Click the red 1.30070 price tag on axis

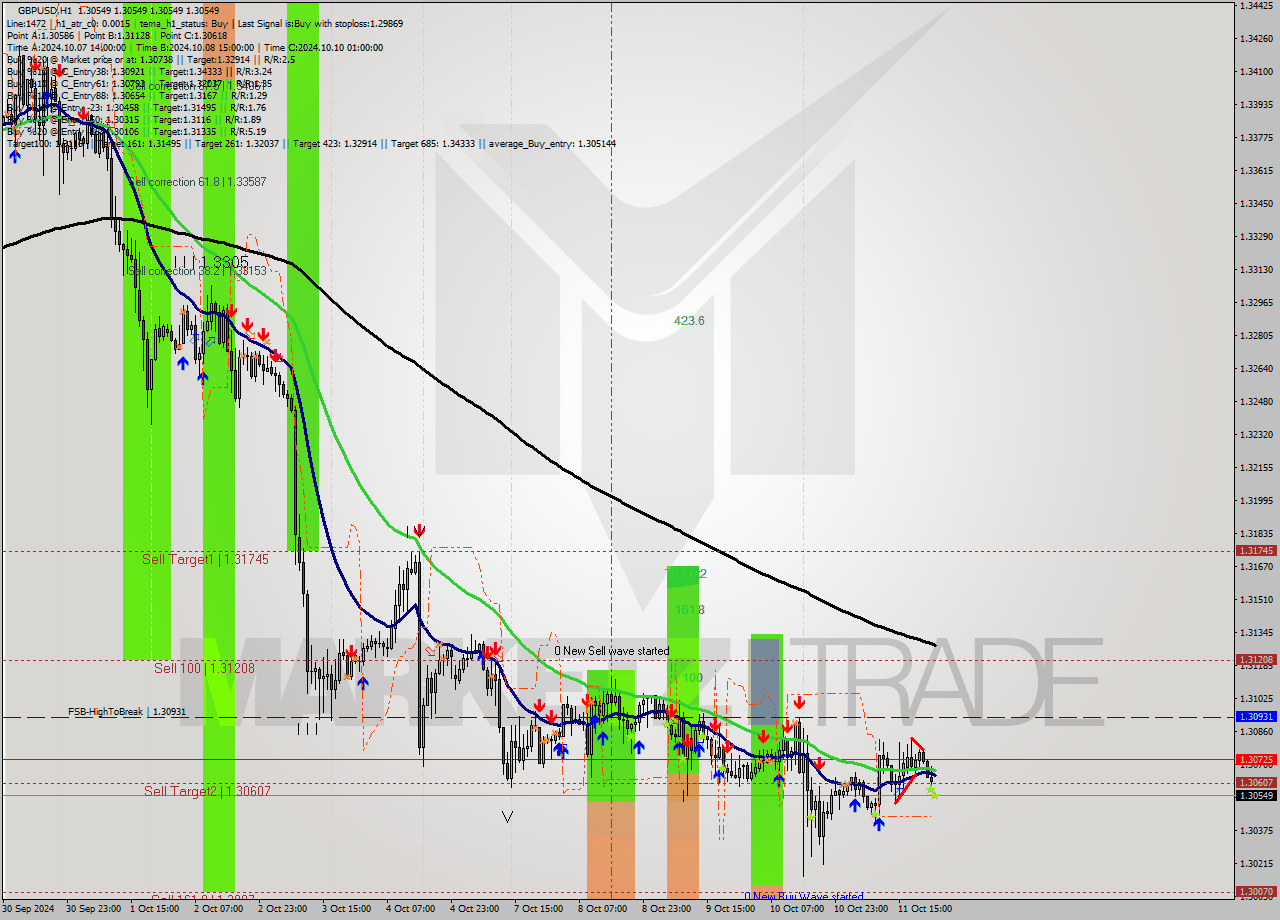click(1256, 891)
